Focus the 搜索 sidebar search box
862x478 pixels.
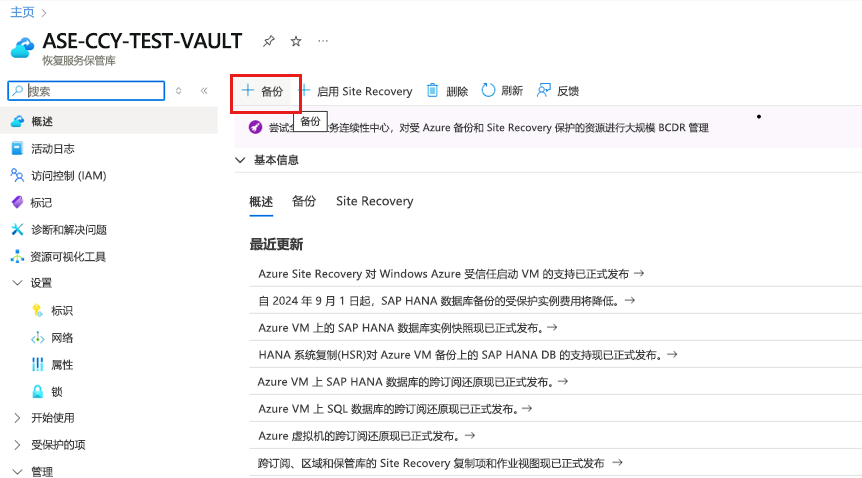86,91
